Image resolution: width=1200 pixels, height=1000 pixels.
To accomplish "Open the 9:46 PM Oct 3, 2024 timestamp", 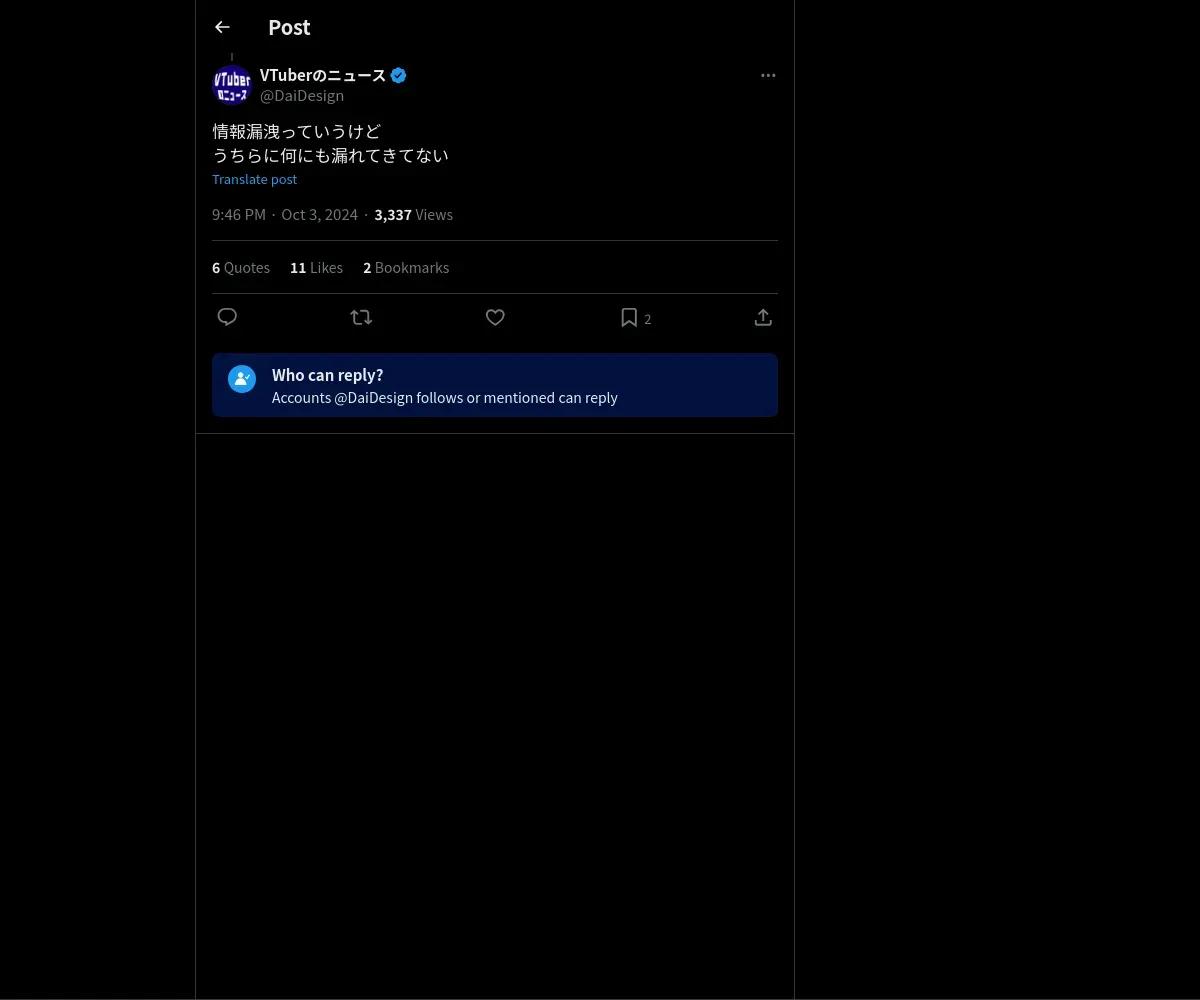I will click(x=285, y=215).
